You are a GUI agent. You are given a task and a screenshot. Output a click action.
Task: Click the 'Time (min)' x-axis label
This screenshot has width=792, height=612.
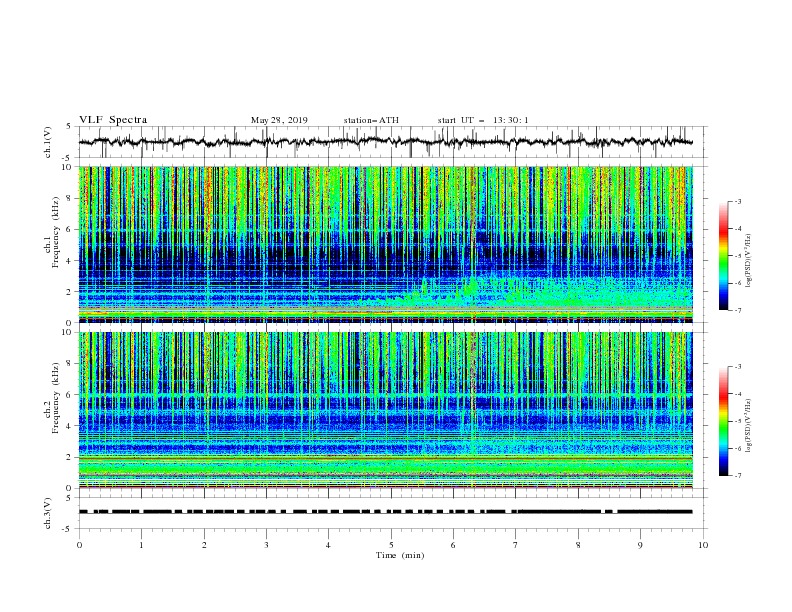(400, 555)
